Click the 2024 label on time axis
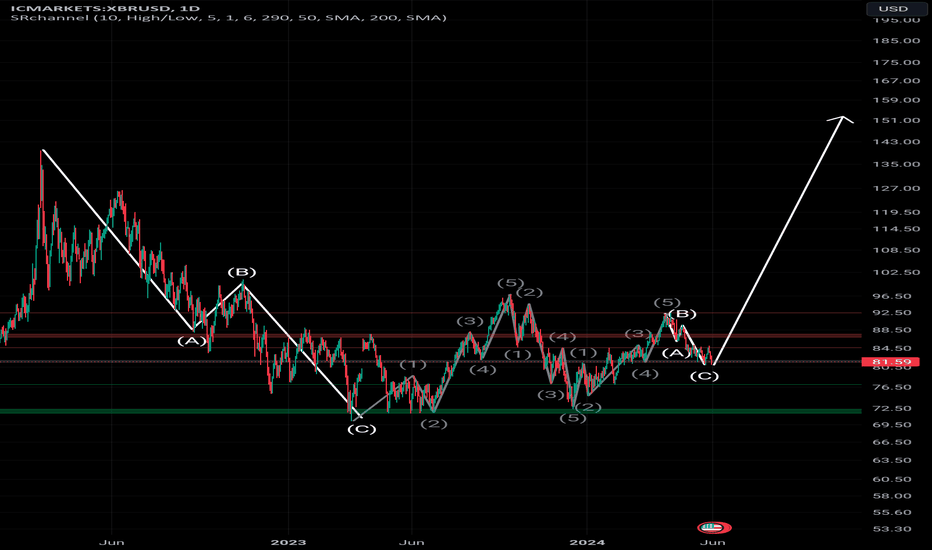The height and width of the screenshot is (550, 932). (587, 542)
